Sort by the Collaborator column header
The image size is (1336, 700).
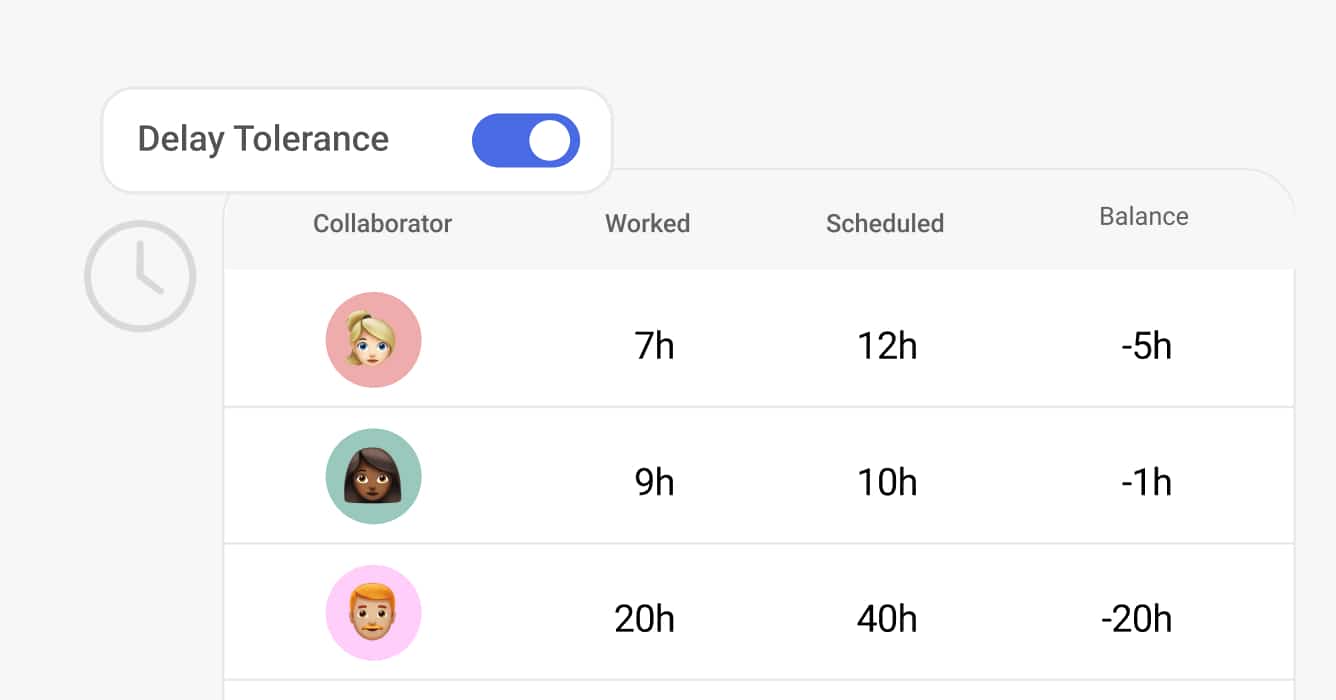click(x=382, y=223)
